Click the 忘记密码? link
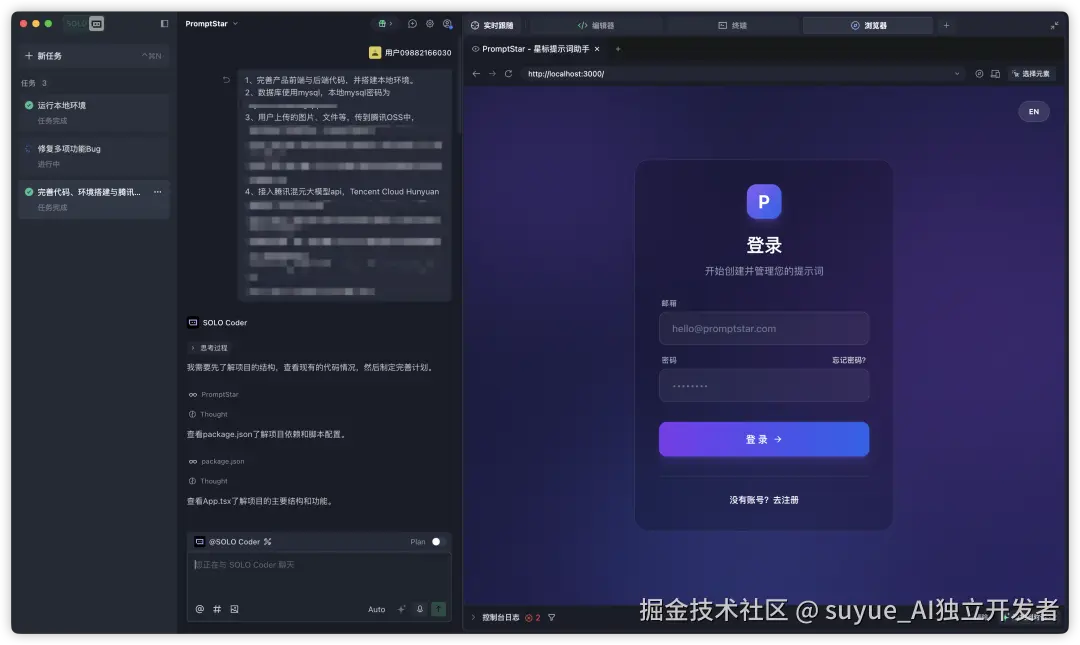Viewport: 1080px width, 645px height. point(849,360)
